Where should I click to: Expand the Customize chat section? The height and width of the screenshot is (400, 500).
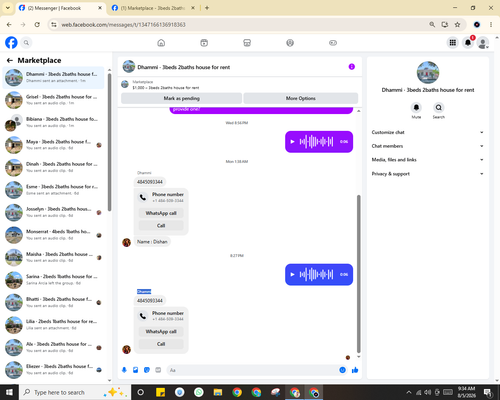coord(428,132)
